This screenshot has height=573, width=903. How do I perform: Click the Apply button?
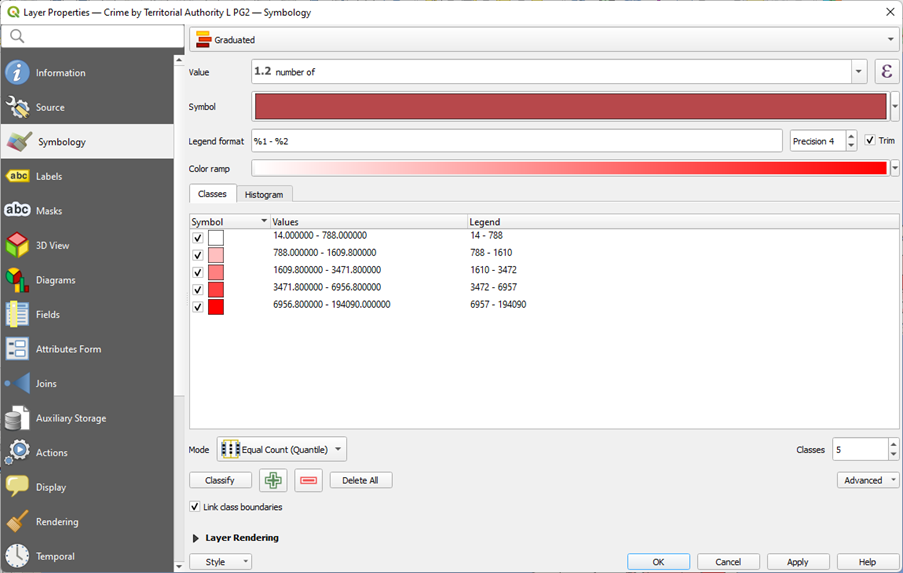(x=798, y=561)
